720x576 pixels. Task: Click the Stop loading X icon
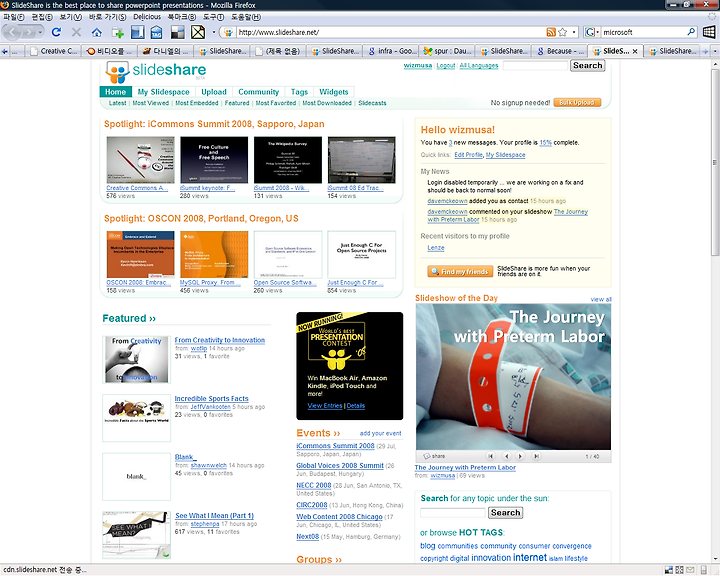point(76,32)
